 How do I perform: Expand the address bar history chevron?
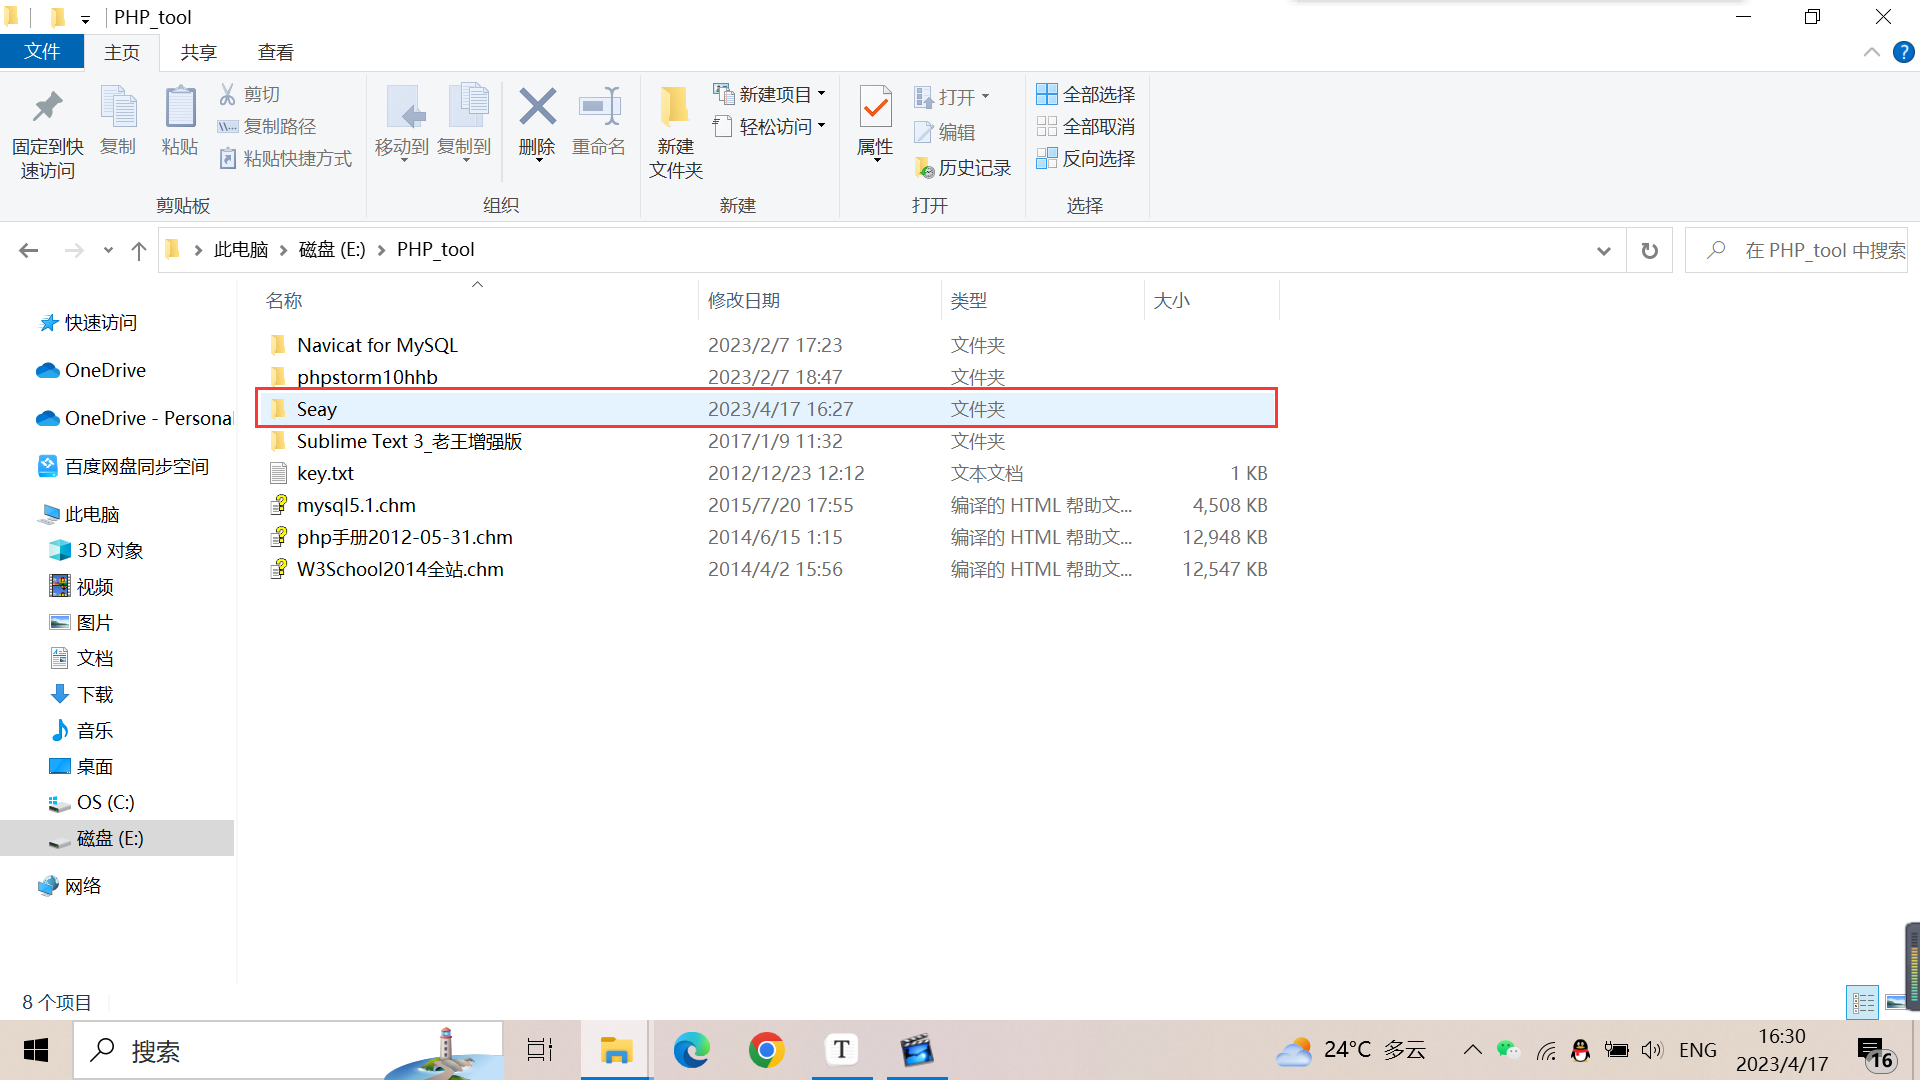(1603, 250)
